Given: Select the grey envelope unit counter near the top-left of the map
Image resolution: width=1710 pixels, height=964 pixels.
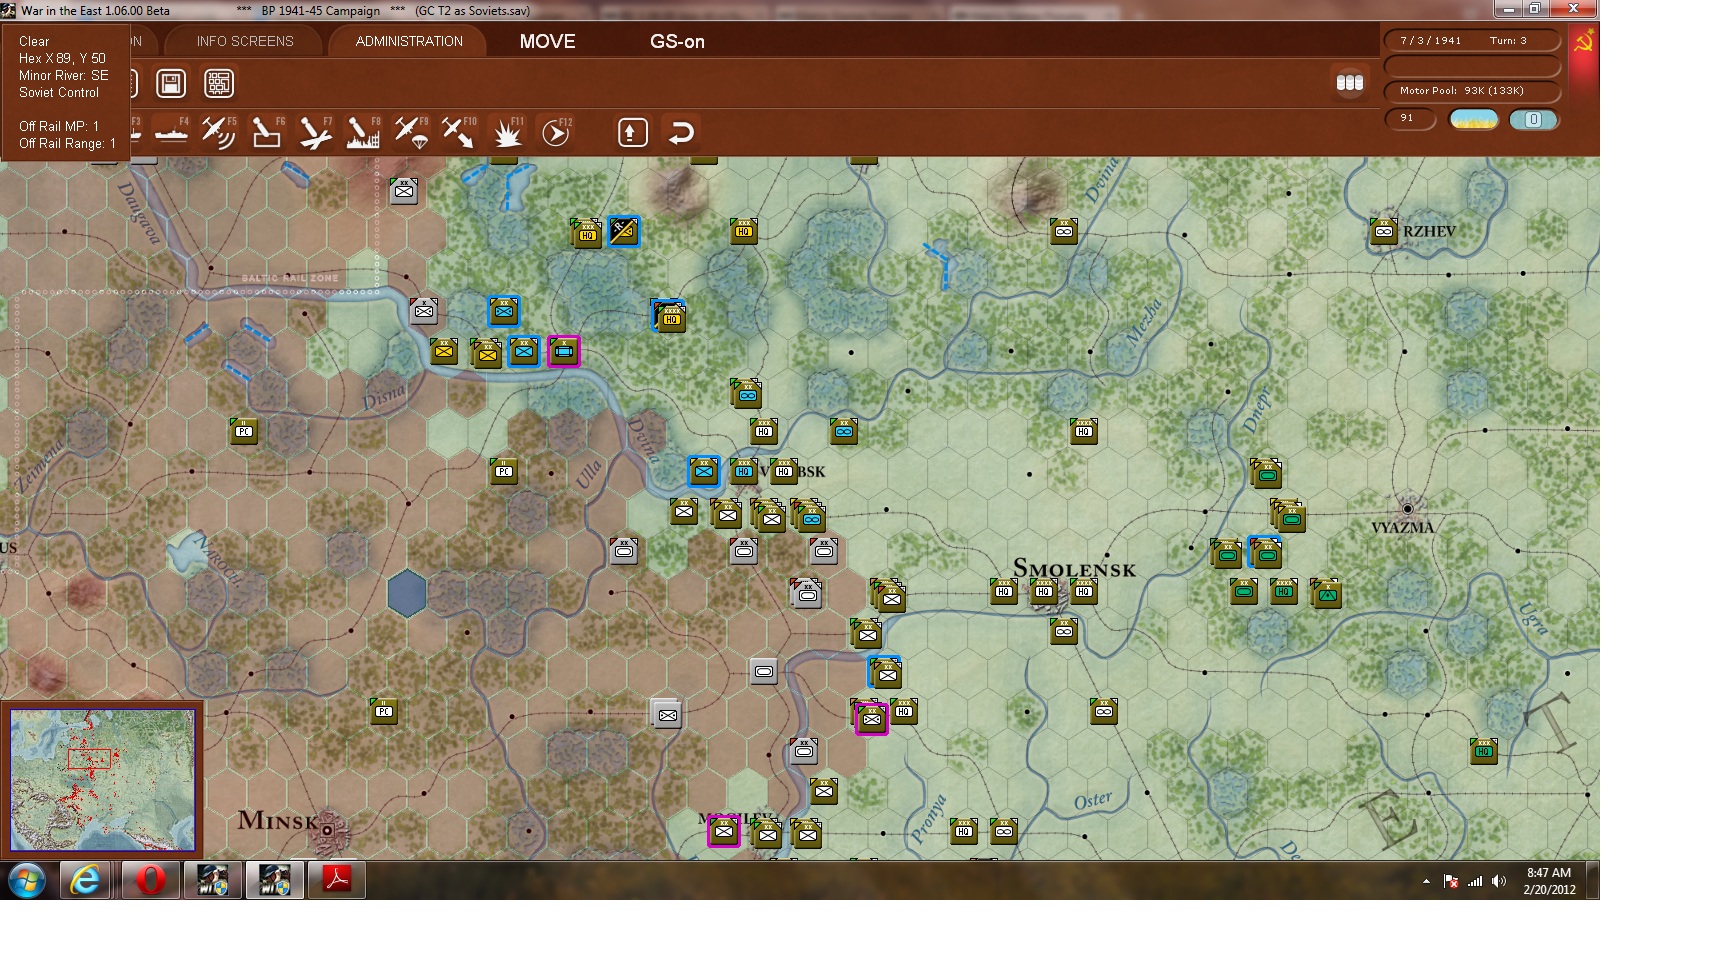Looking at the screenshot, I should [x=404, y=191].
